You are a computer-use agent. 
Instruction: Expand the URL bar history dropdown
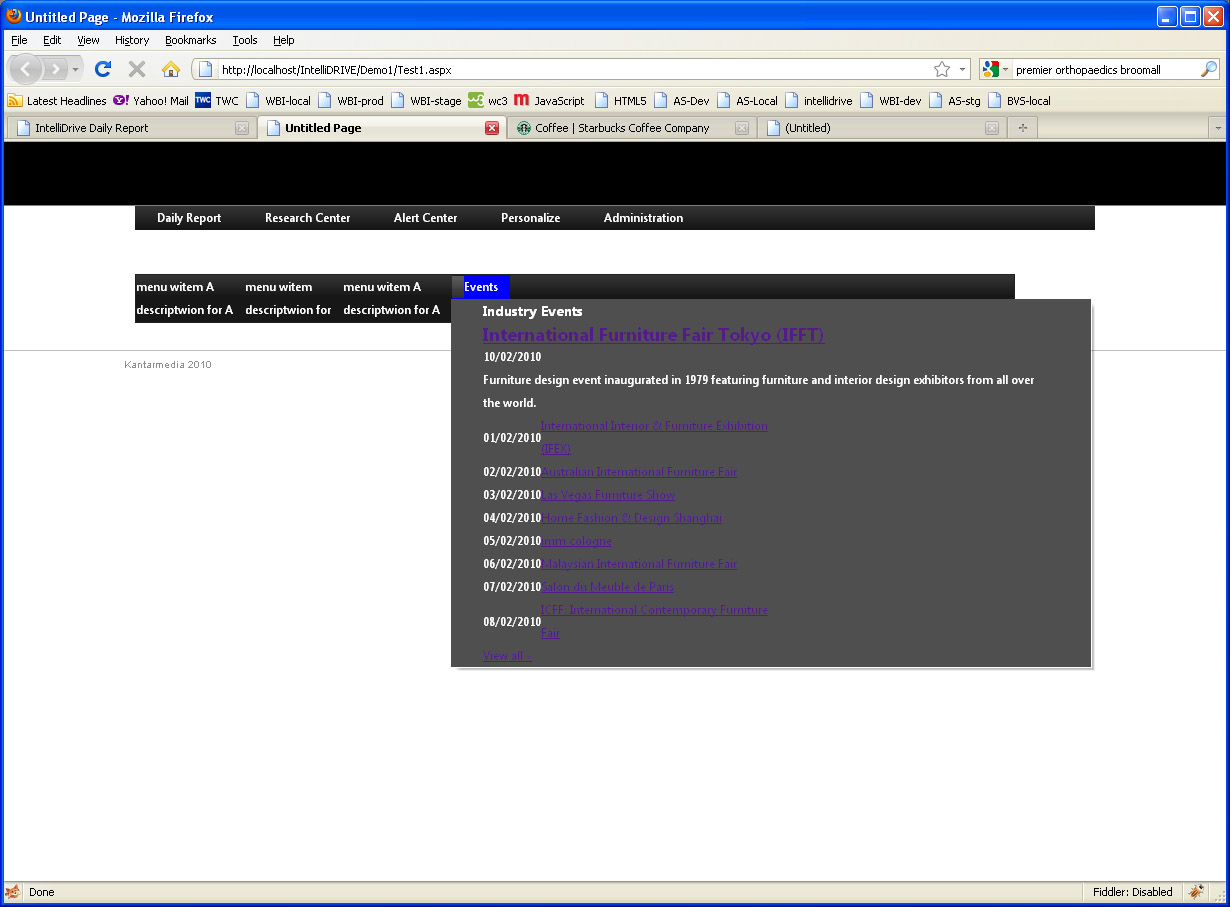pyautogui.click(x=963, y=69)
